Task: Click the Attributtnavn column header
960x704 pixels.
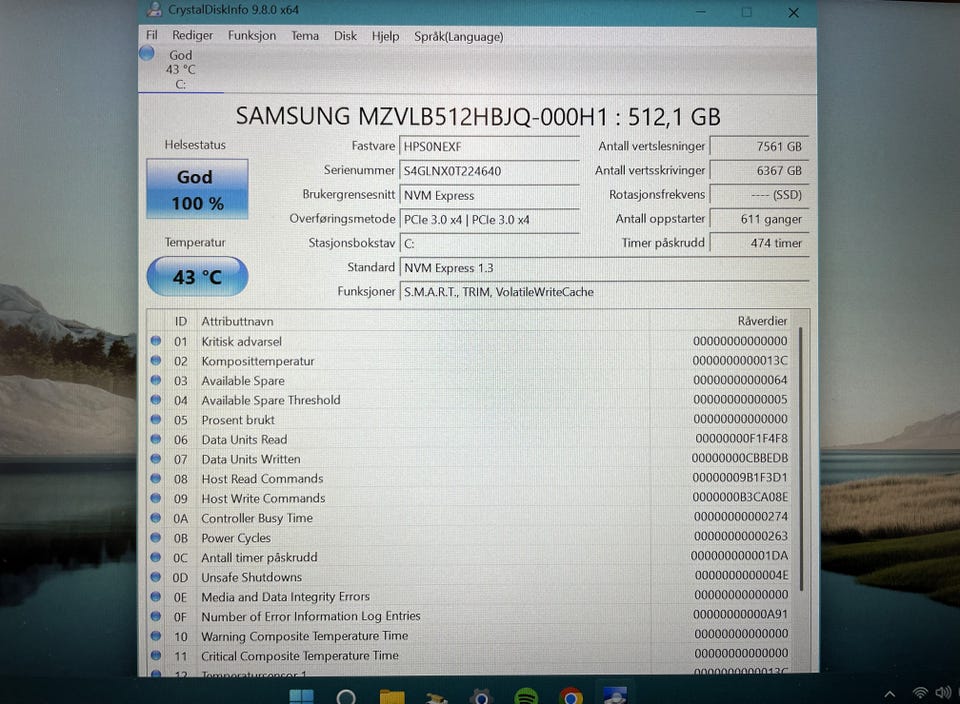Action: coord(238,321)
